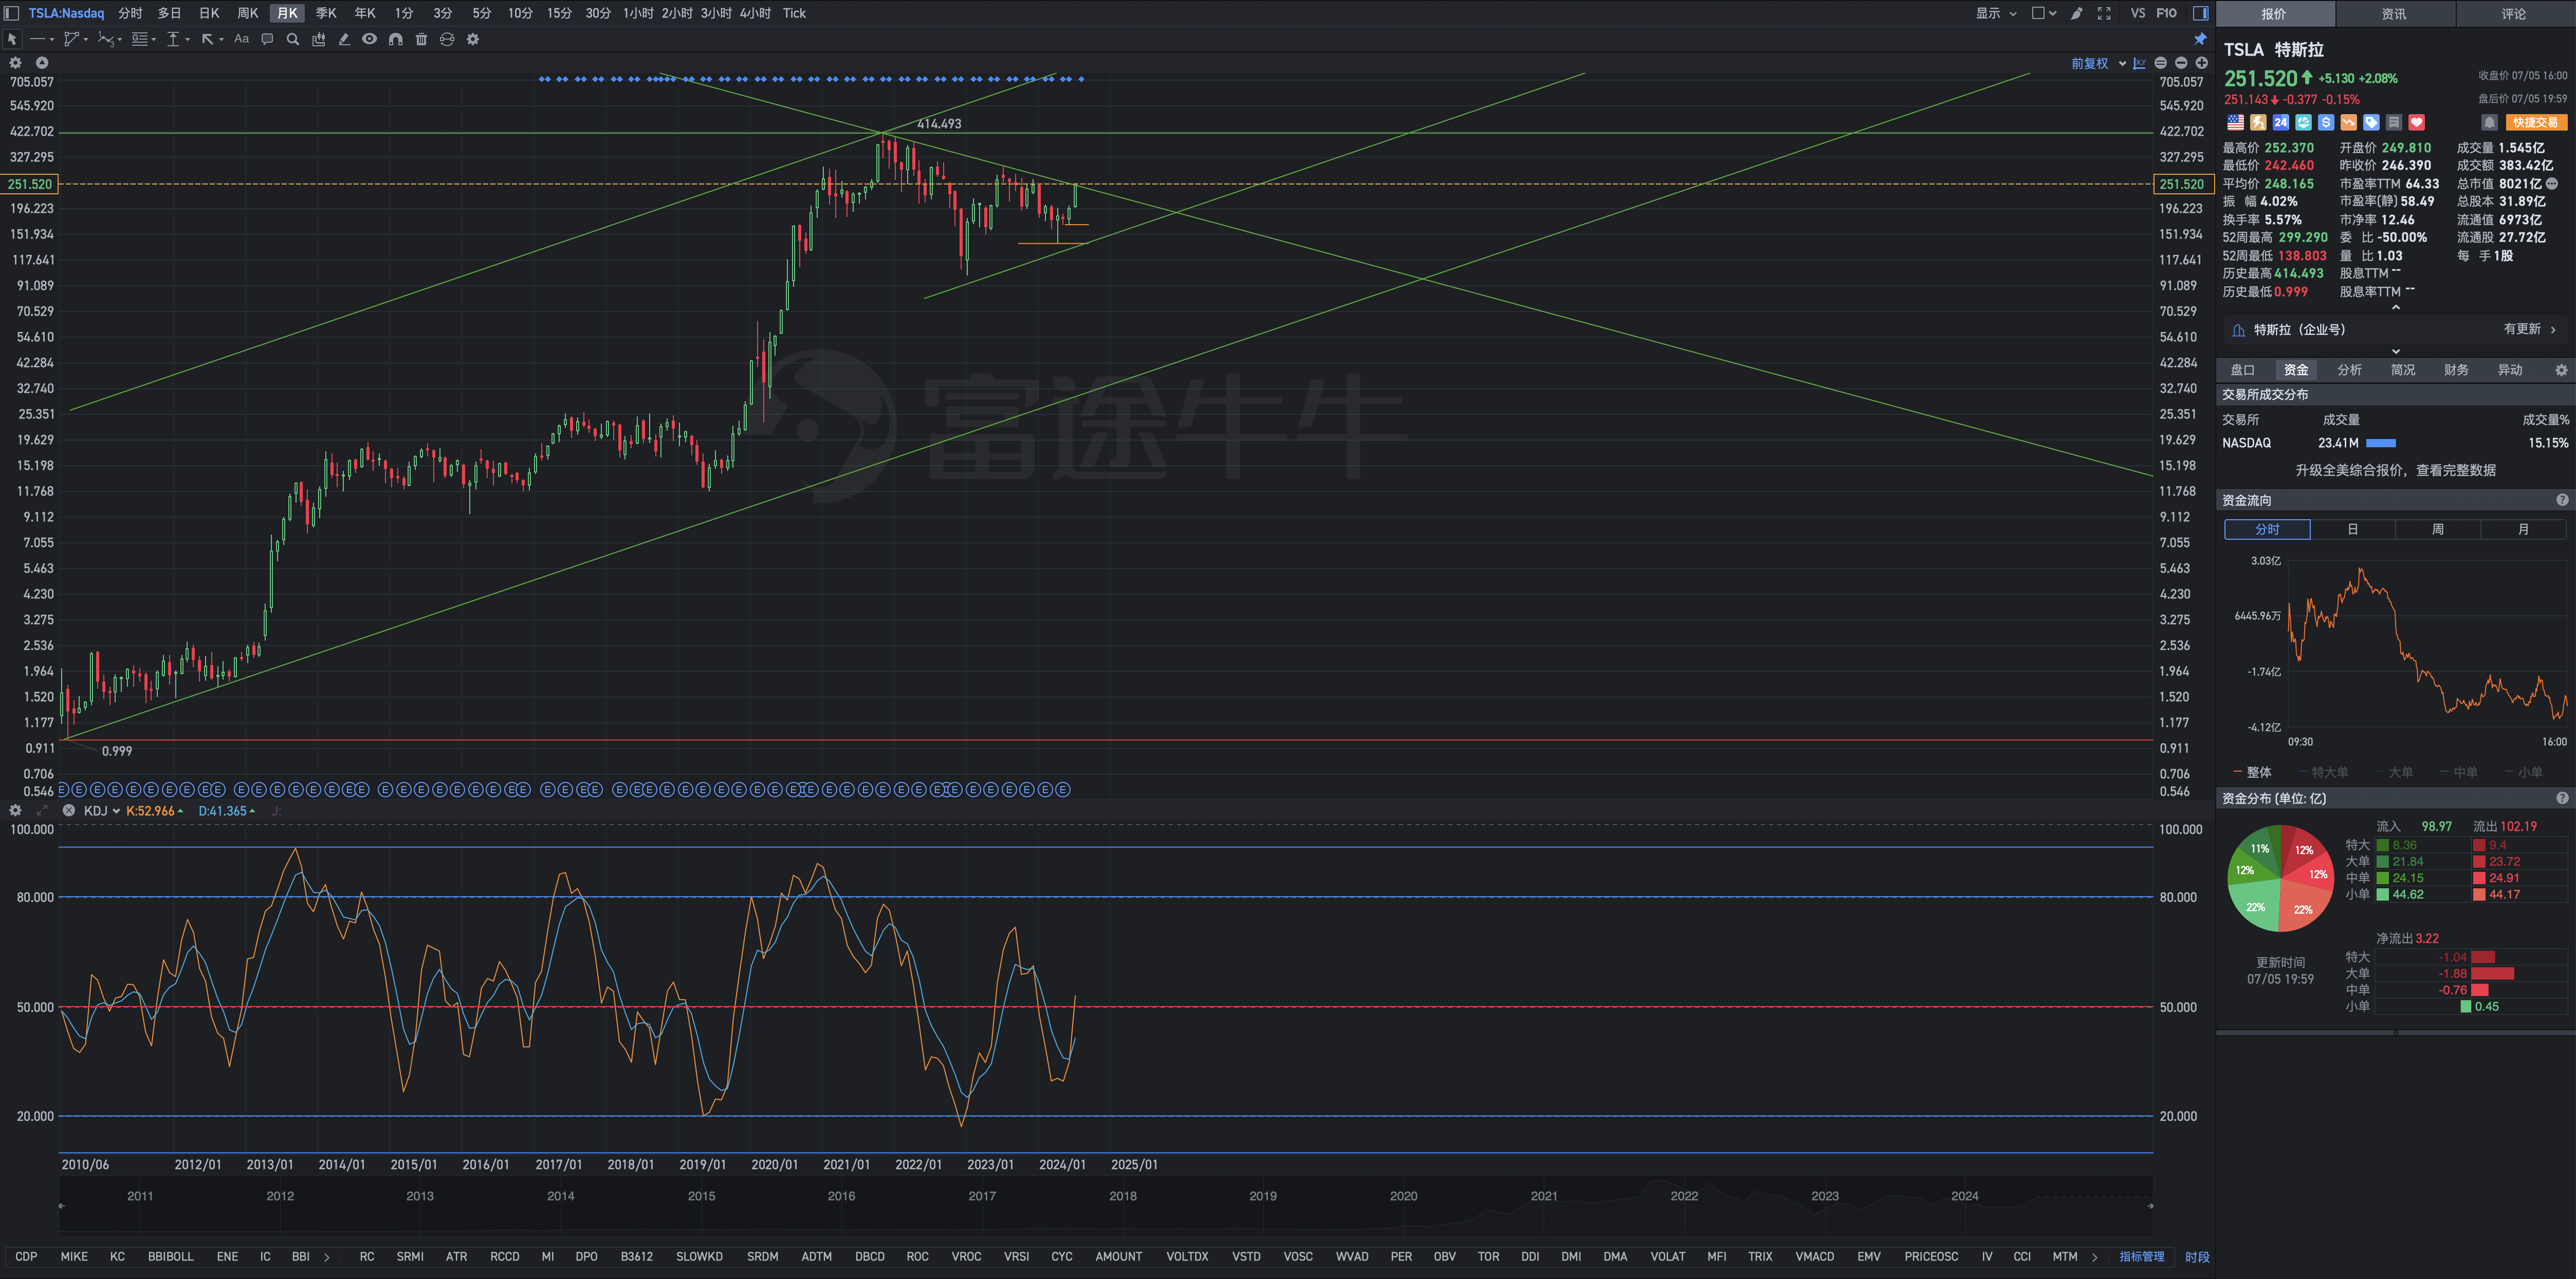
Task: Select the eraser drawing tool
Action: [x=344, y=39]
